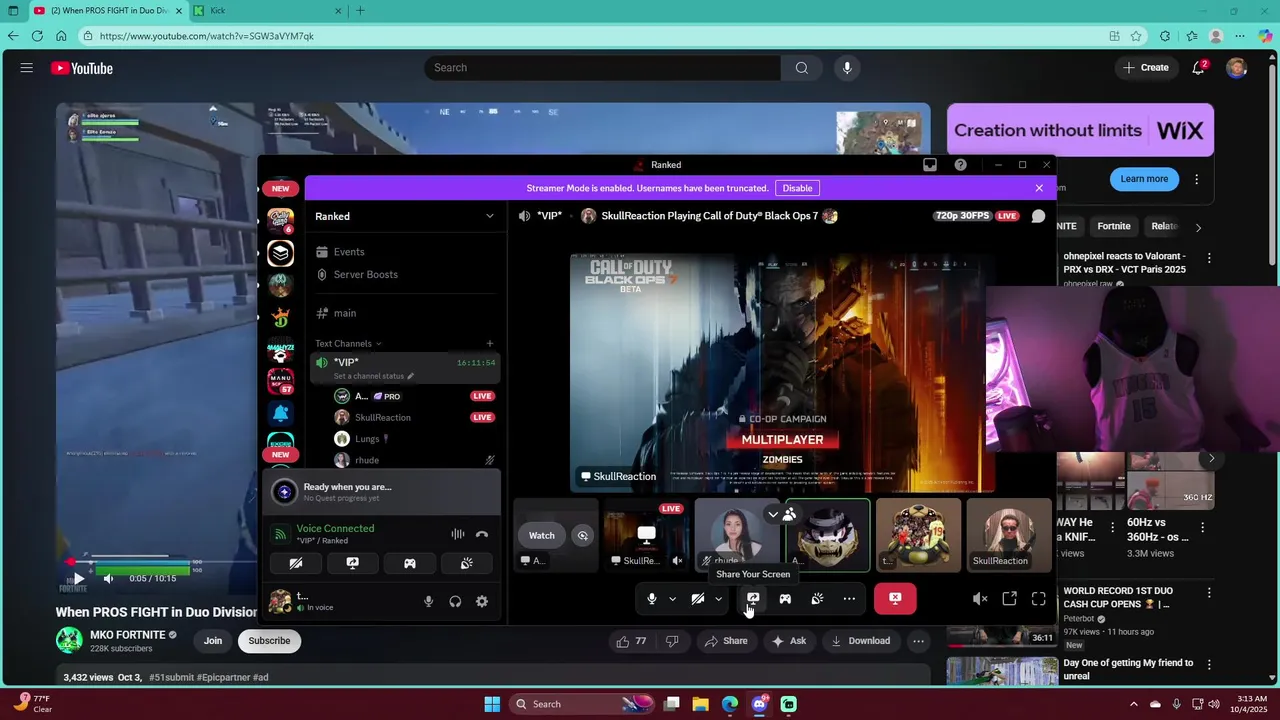The image size is (1280, 720).
Task: Open soundboard in voice connected panel
Action: [x=466, y=564]
